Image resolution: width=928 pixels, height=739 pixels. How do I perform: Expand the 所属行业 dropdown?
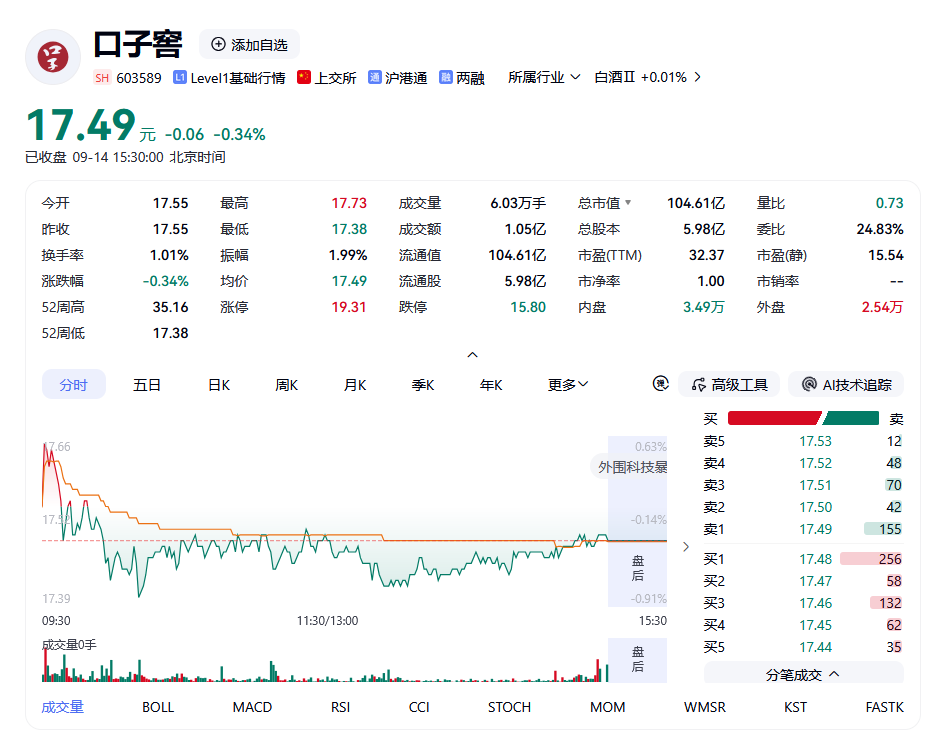coord(544,78)
